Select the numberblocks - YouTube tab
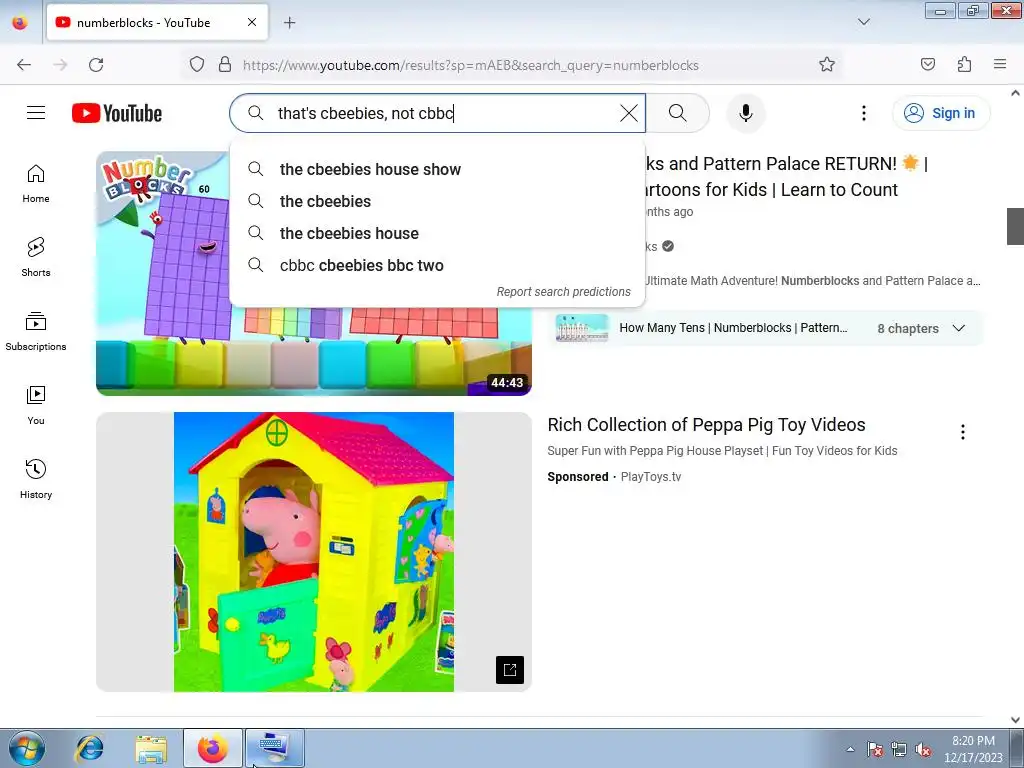The width and height of the screenshot is (1024, 768). [x=157, y=22]
